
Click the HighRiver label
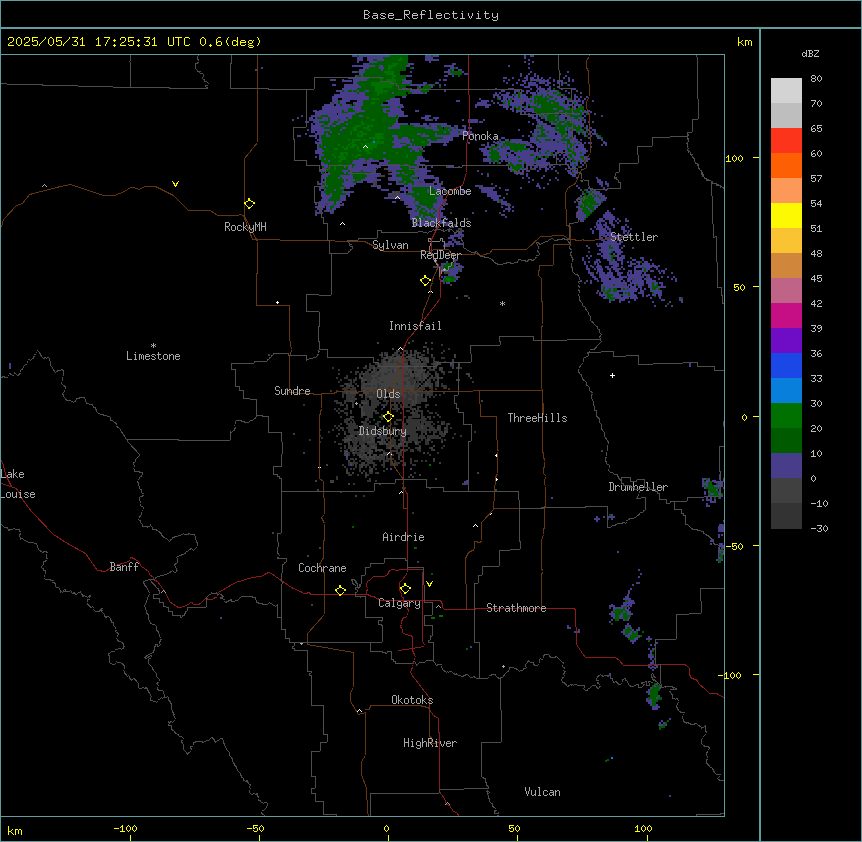430,743
